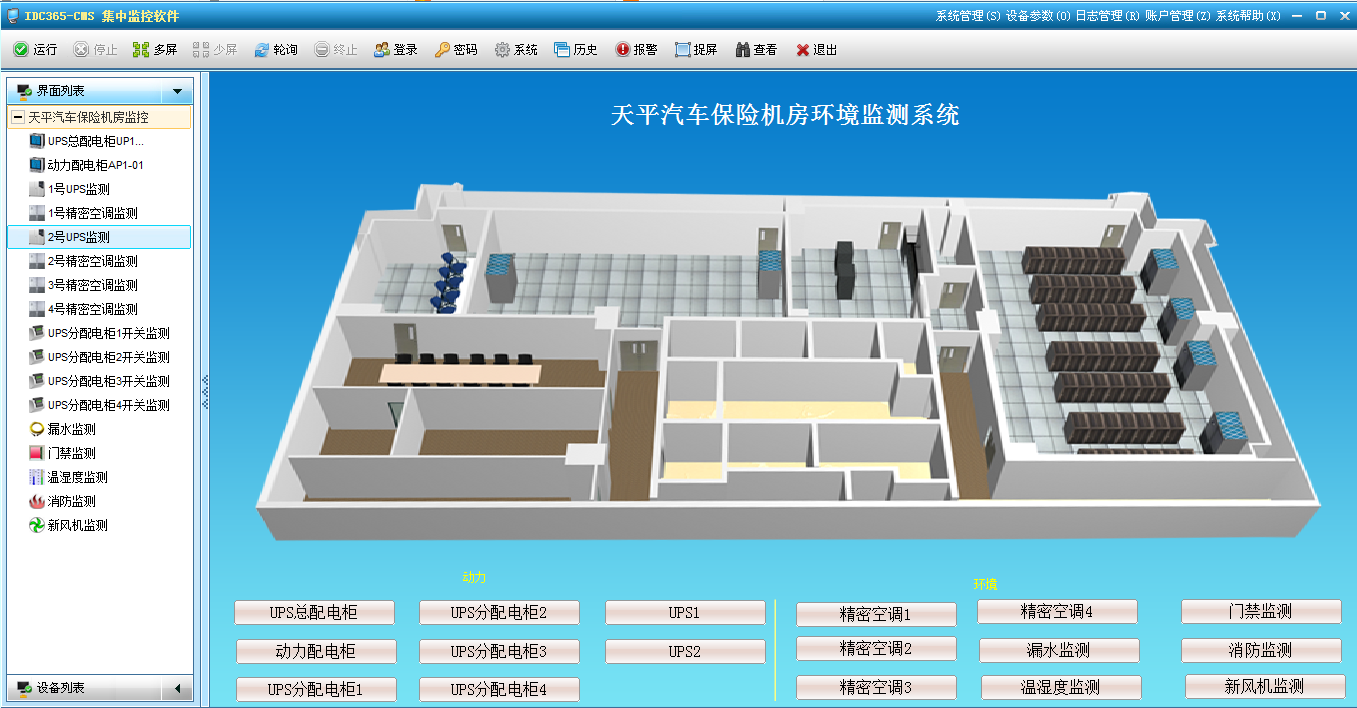Open the 系统 system gear icon
This screenshot has width=1357, height=708.
point(502,50)
